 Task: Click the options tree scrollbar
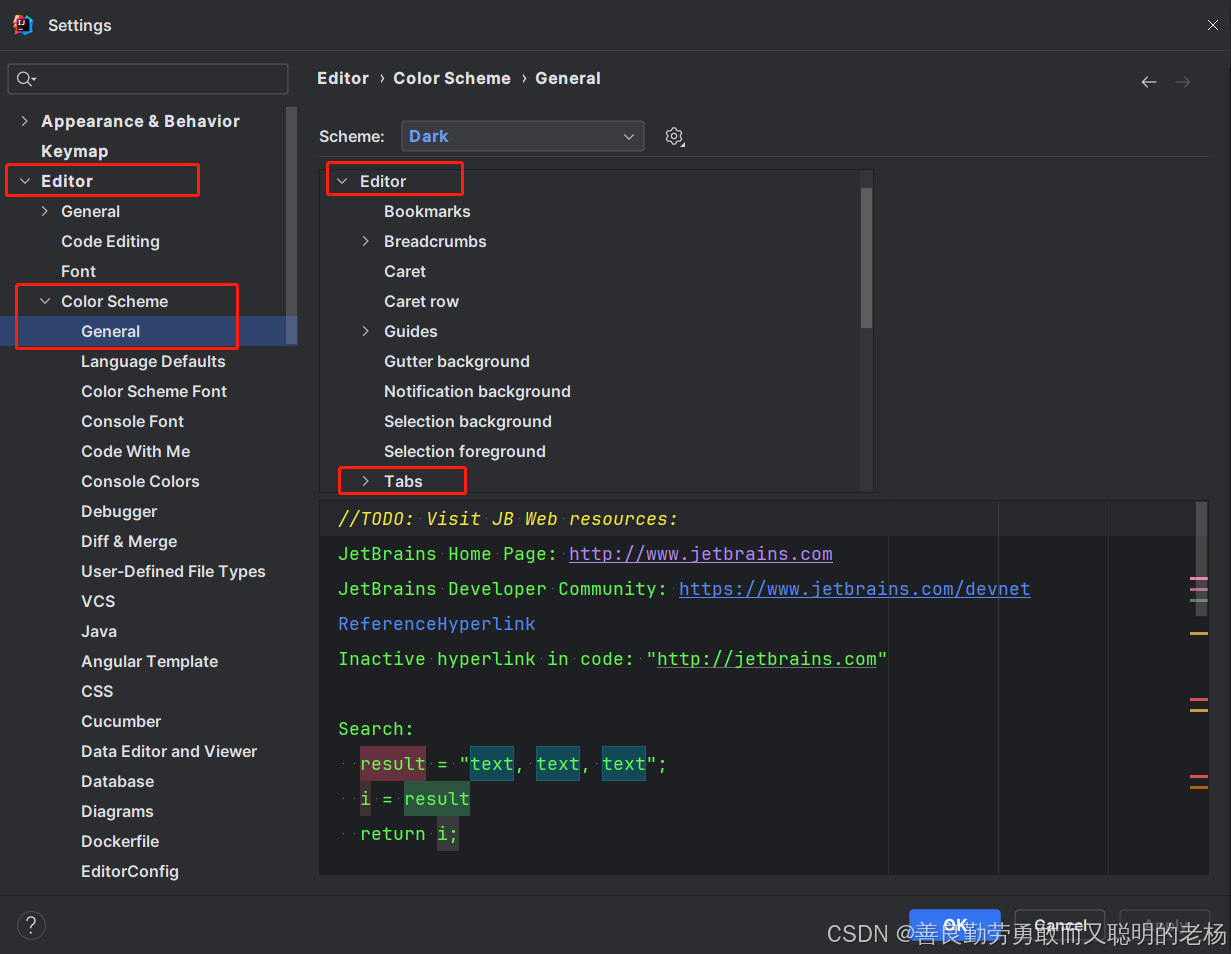(866, 258)
